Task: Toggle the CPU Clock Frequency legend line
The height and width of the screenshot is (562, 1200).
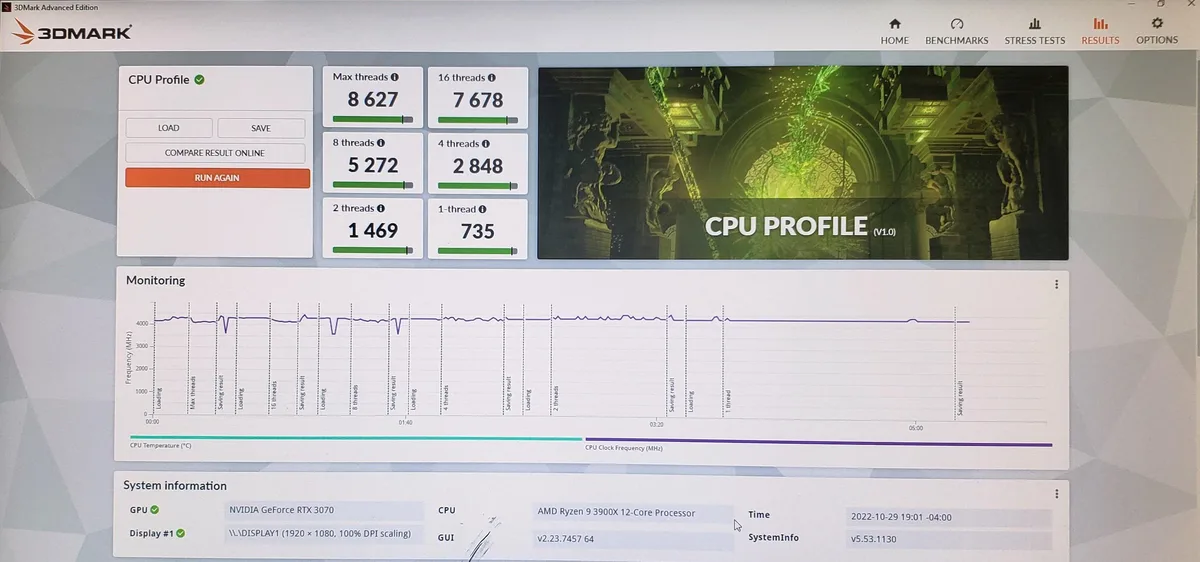Action: pyautogui.click(x=818, y=444)
